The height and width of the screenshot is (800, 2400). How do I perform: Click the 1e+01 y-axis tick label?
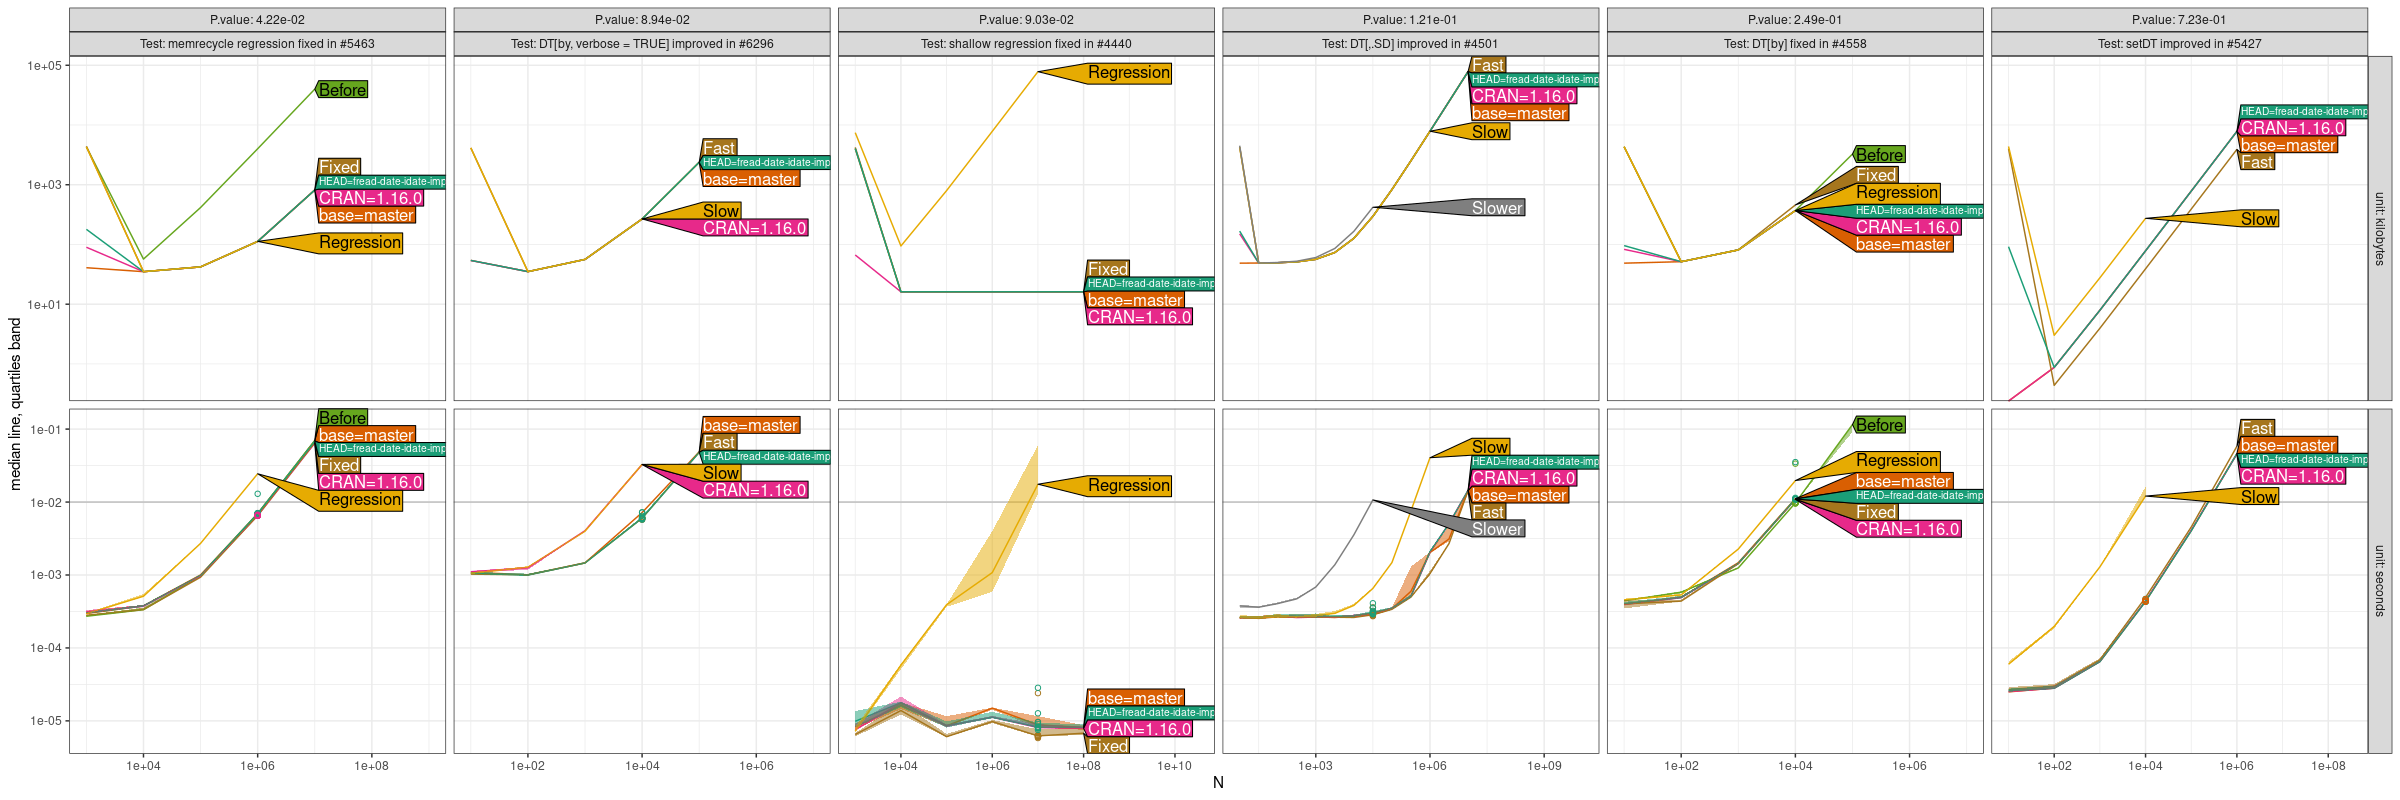coord(44,305)
